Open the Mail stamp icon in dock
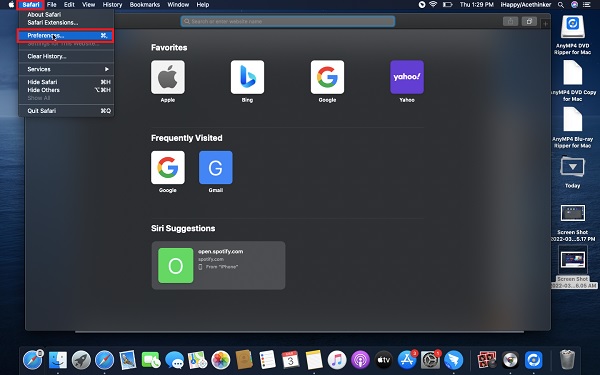 point(127,360)
